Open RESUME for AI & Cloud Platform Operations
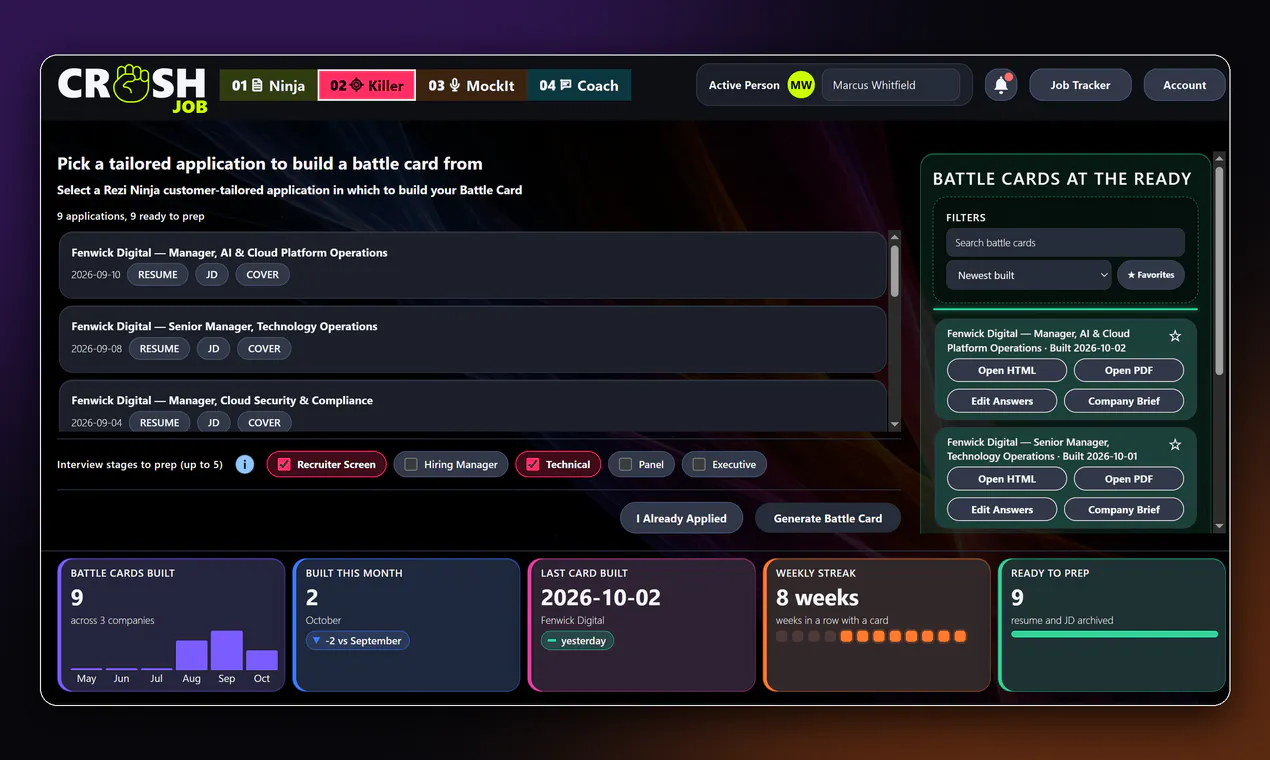Viewport: 1270px width, 760px height. coord(158,275)
